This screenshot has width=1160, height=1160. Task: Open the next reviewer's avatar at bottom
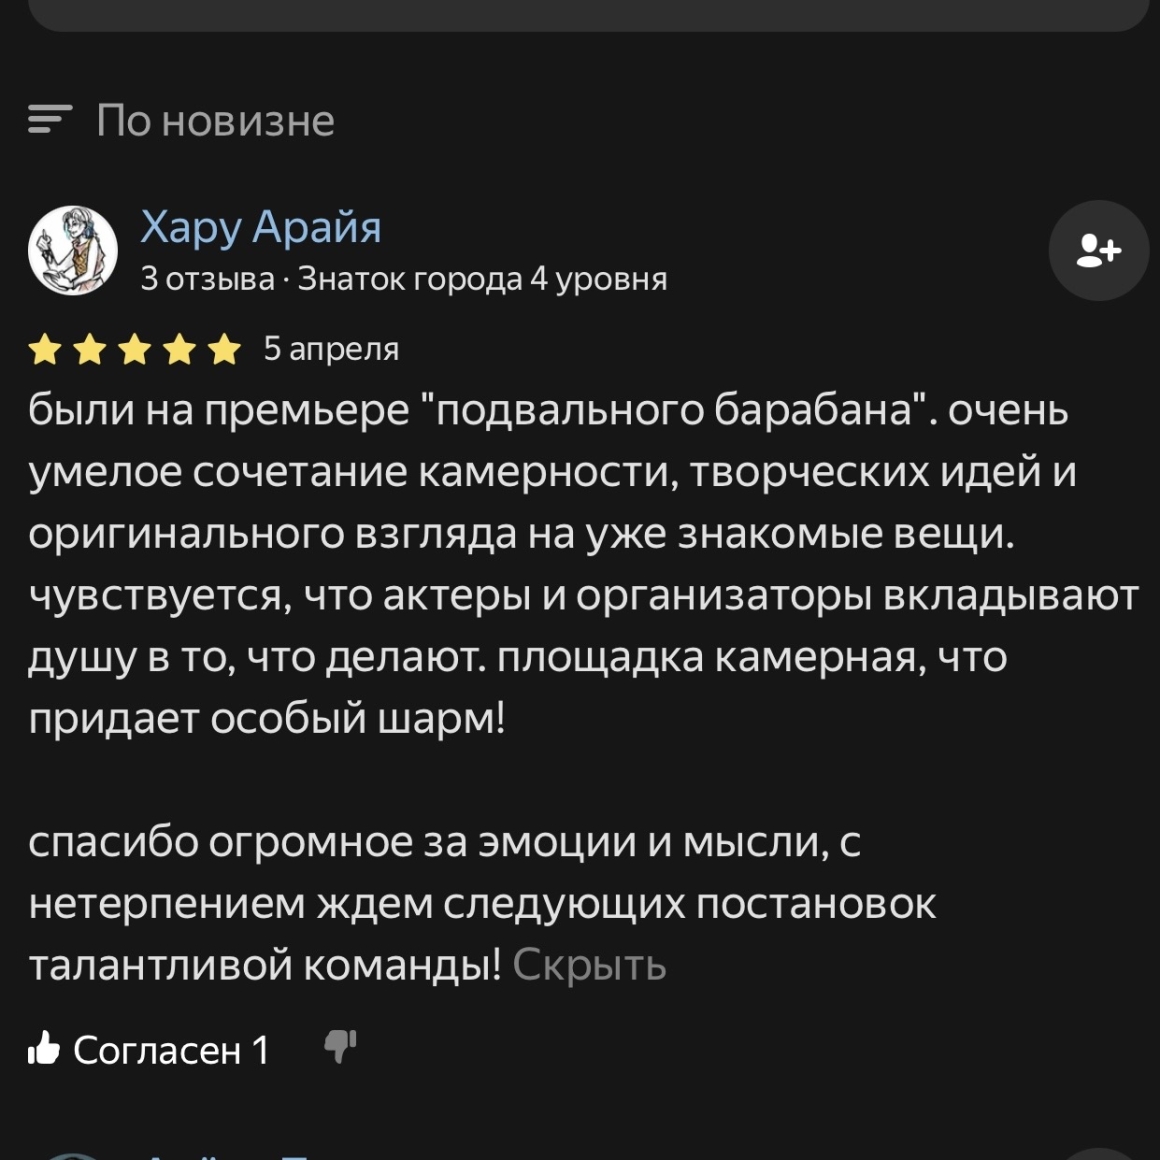(70, 1154)
